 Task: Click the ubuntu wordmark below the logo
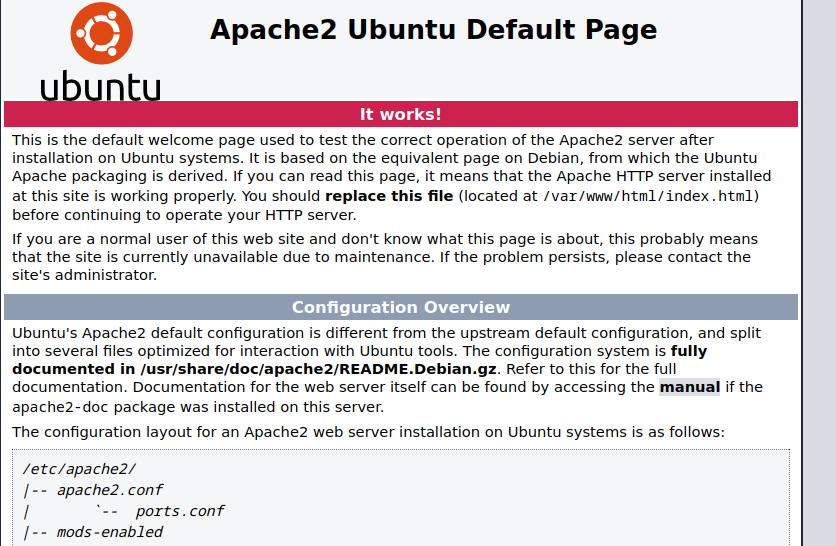tap(100, 84)
